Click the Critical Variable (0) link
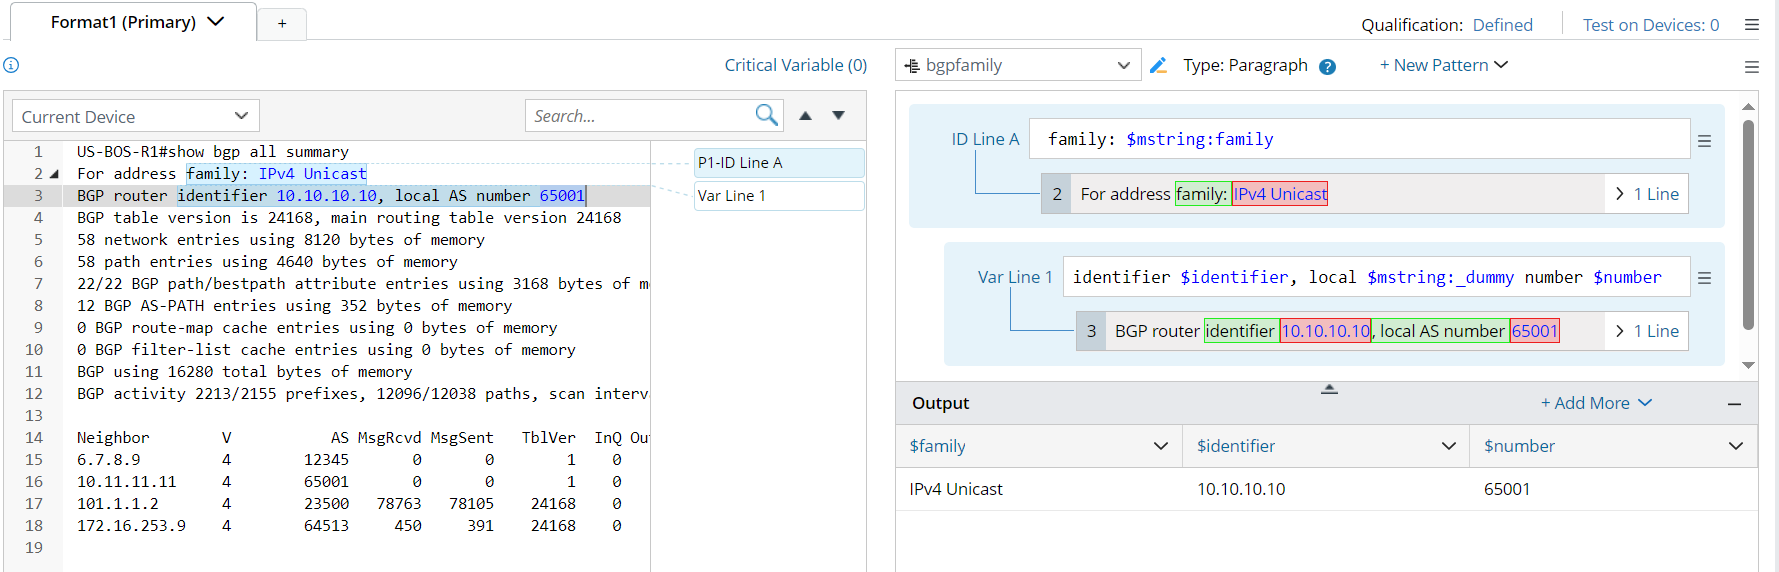Viewport: 1779px width, 572px height. click(795, 65)
